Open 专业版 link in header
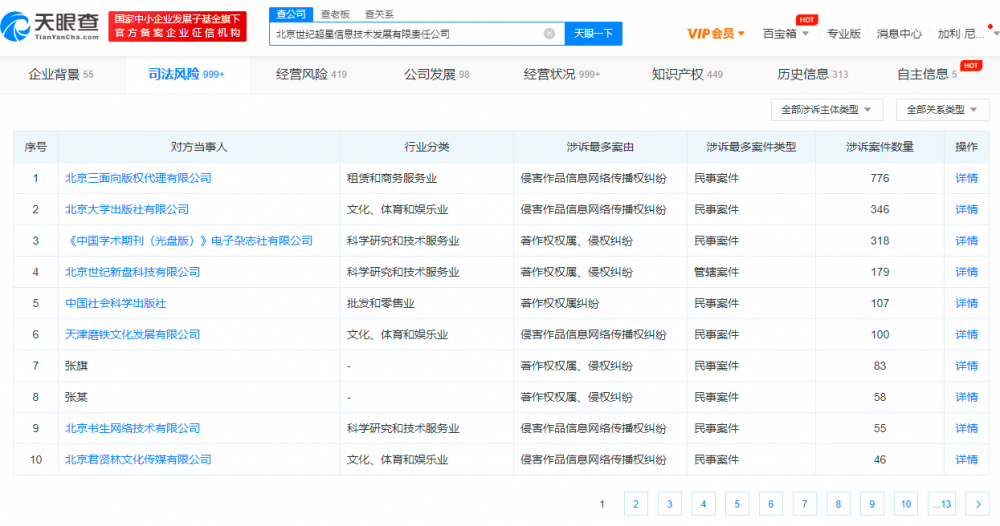The height and width of the screenshot is (526, 1000). [844, 34]
